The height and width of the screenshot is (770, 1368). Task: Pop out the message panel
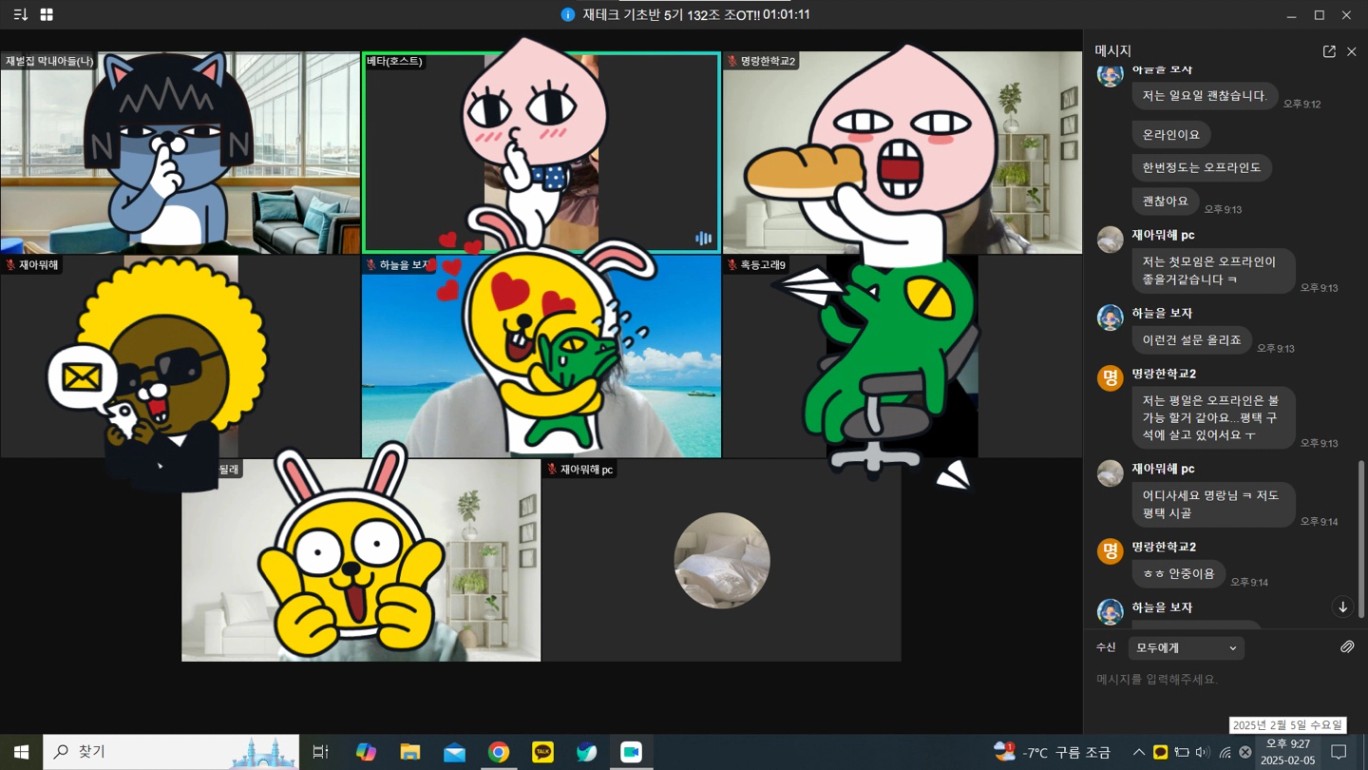(x=1329, y=51)
